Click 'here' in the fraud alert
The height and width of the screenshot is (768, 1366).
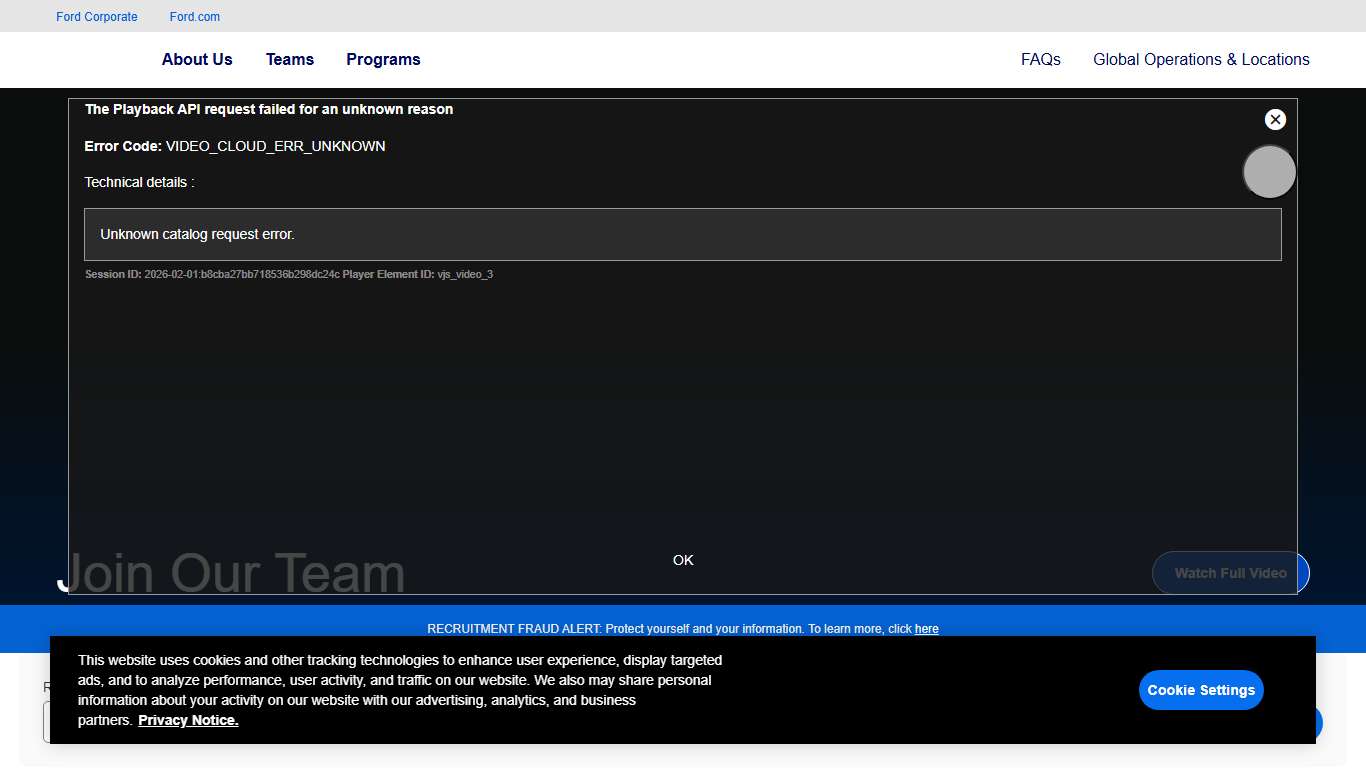926,629
